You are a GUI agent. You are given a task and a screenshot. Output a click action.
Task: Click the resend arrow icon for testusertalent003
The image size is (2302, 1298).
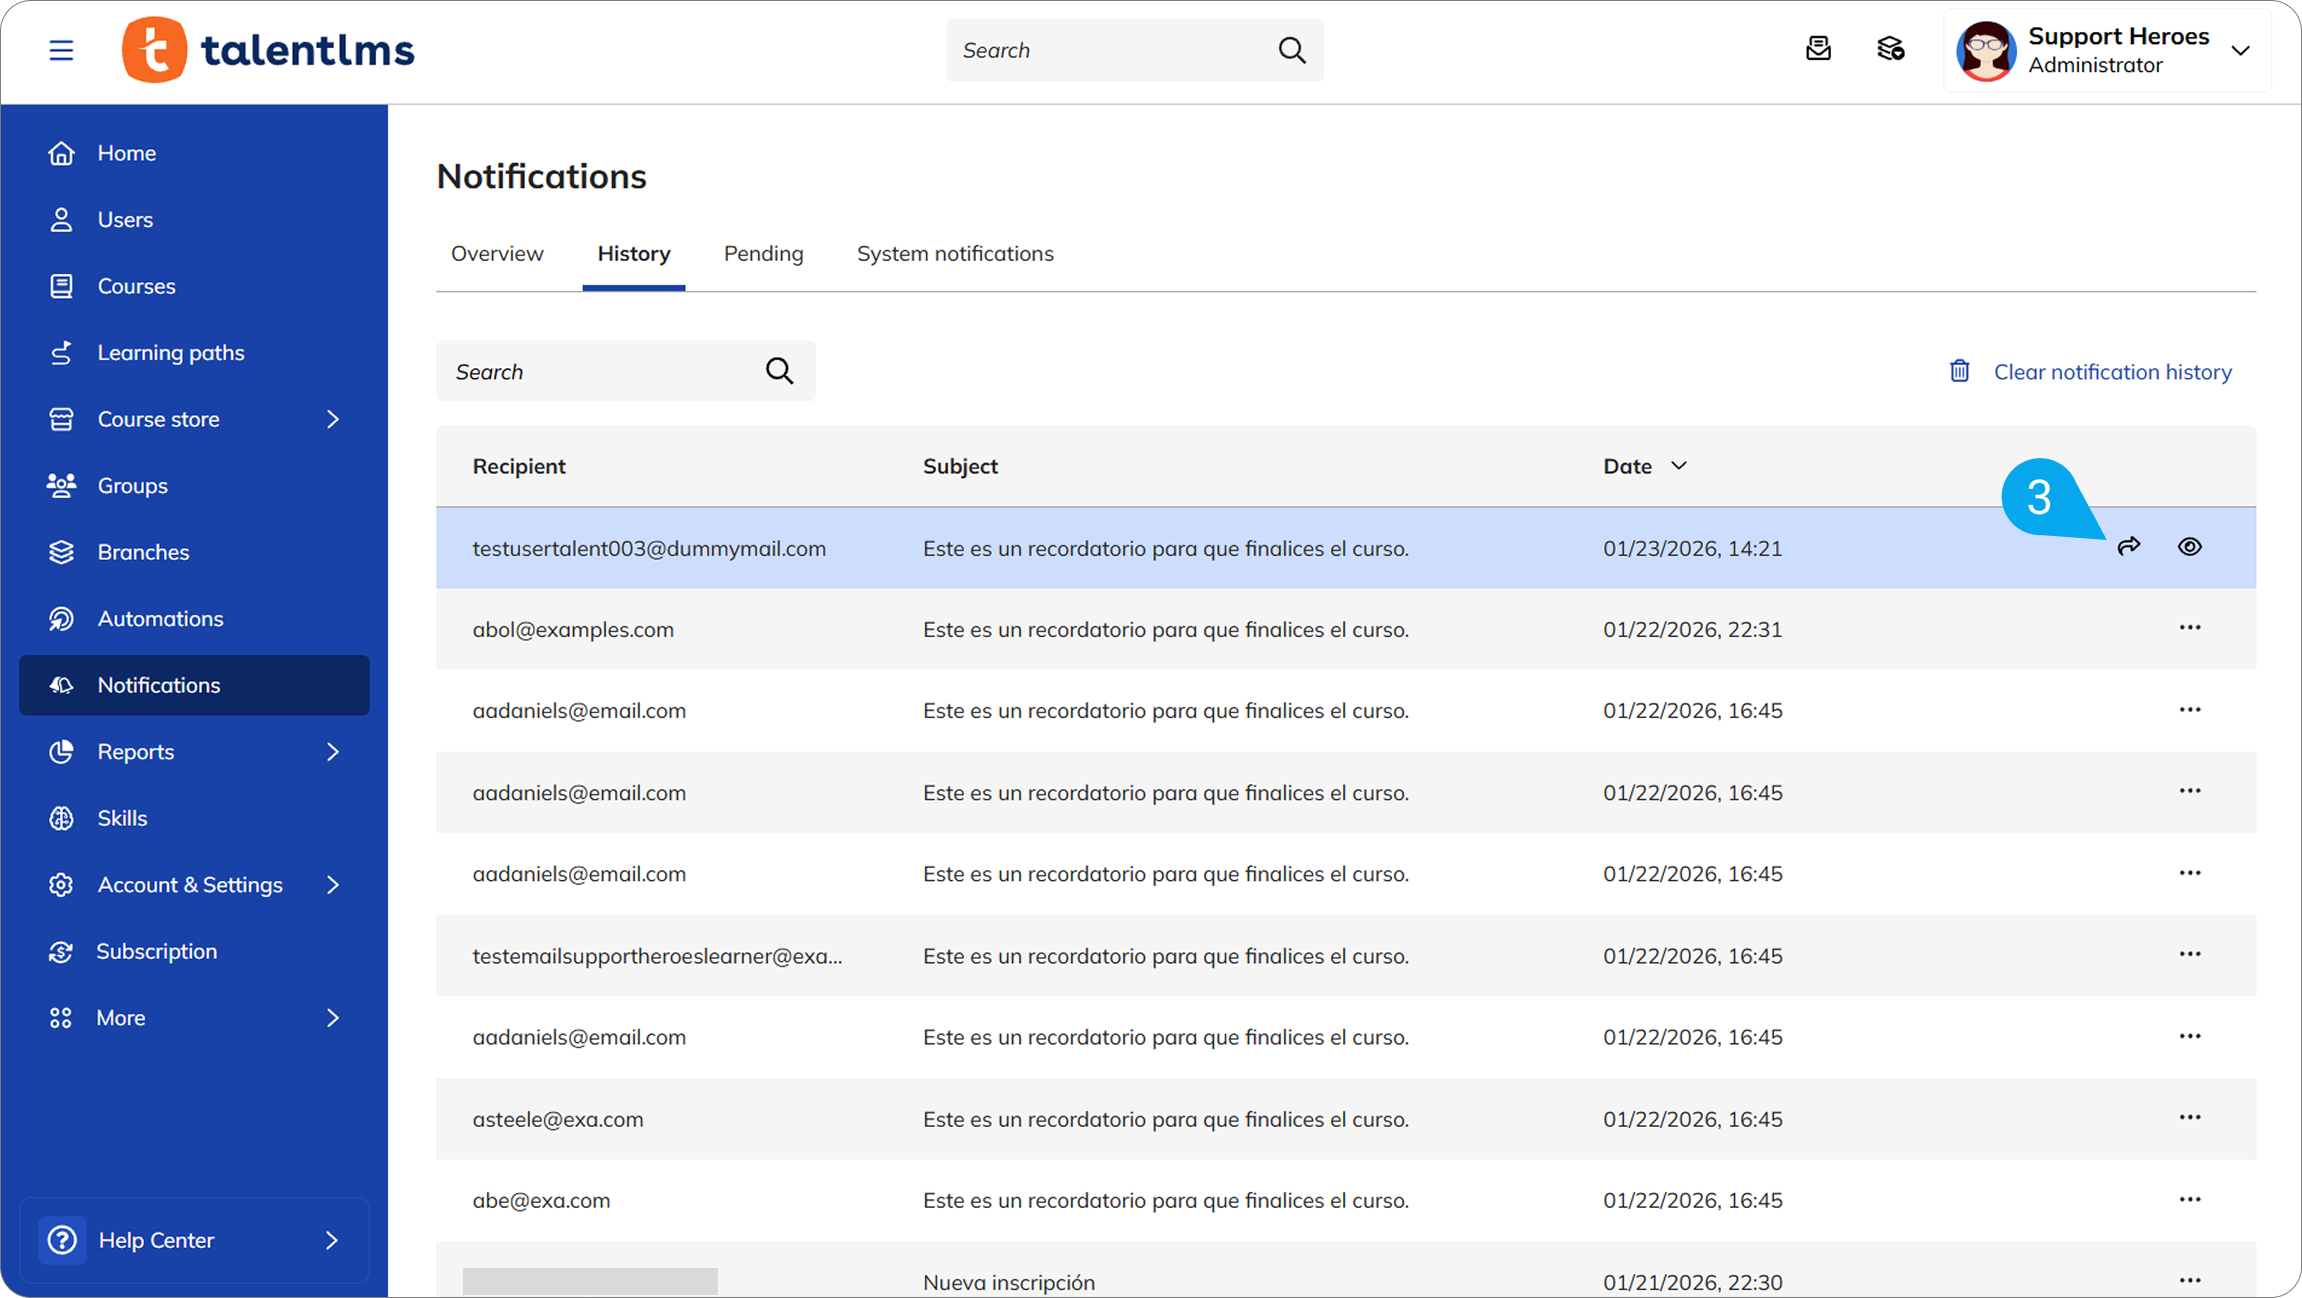pyautogui.click(x=2128, y=546)
